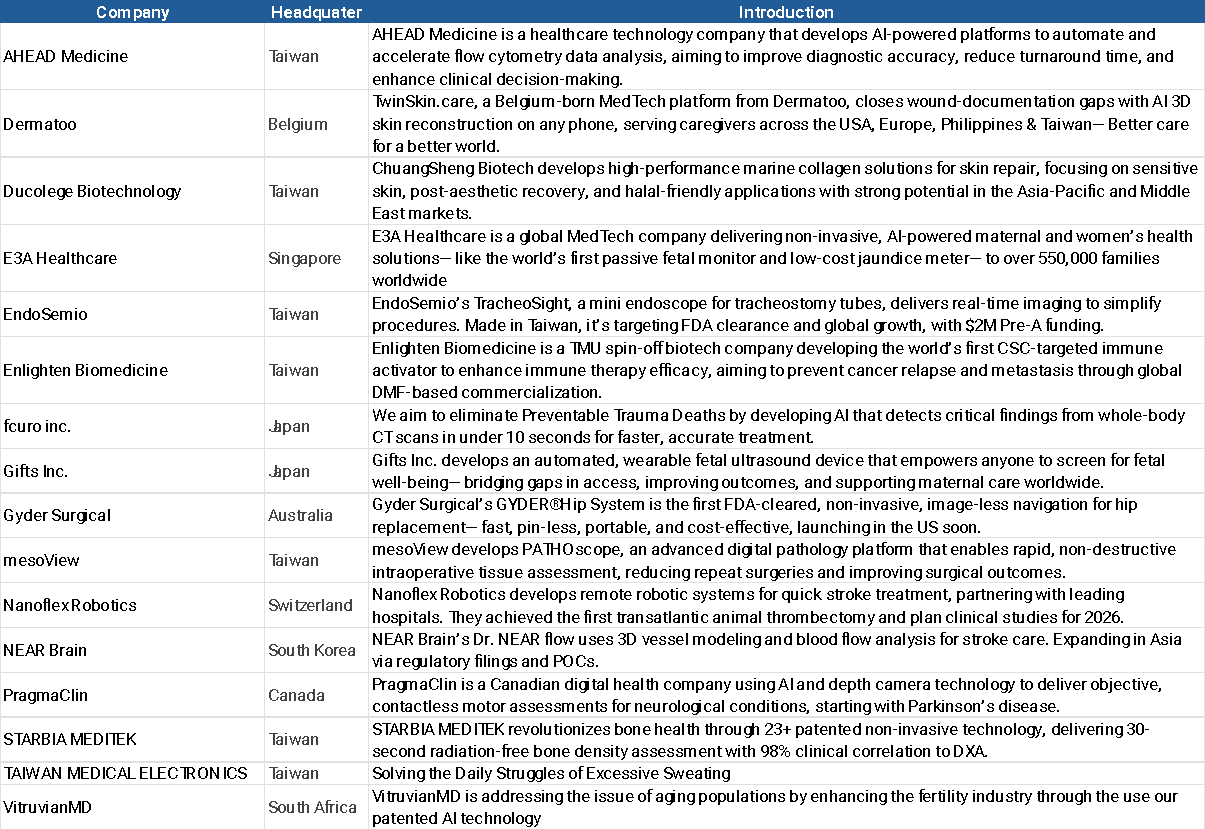The width and height of the screenshot is (1205, 829).
Task: Select the EndoSemio company cell
Action: [x=132, y=314]
